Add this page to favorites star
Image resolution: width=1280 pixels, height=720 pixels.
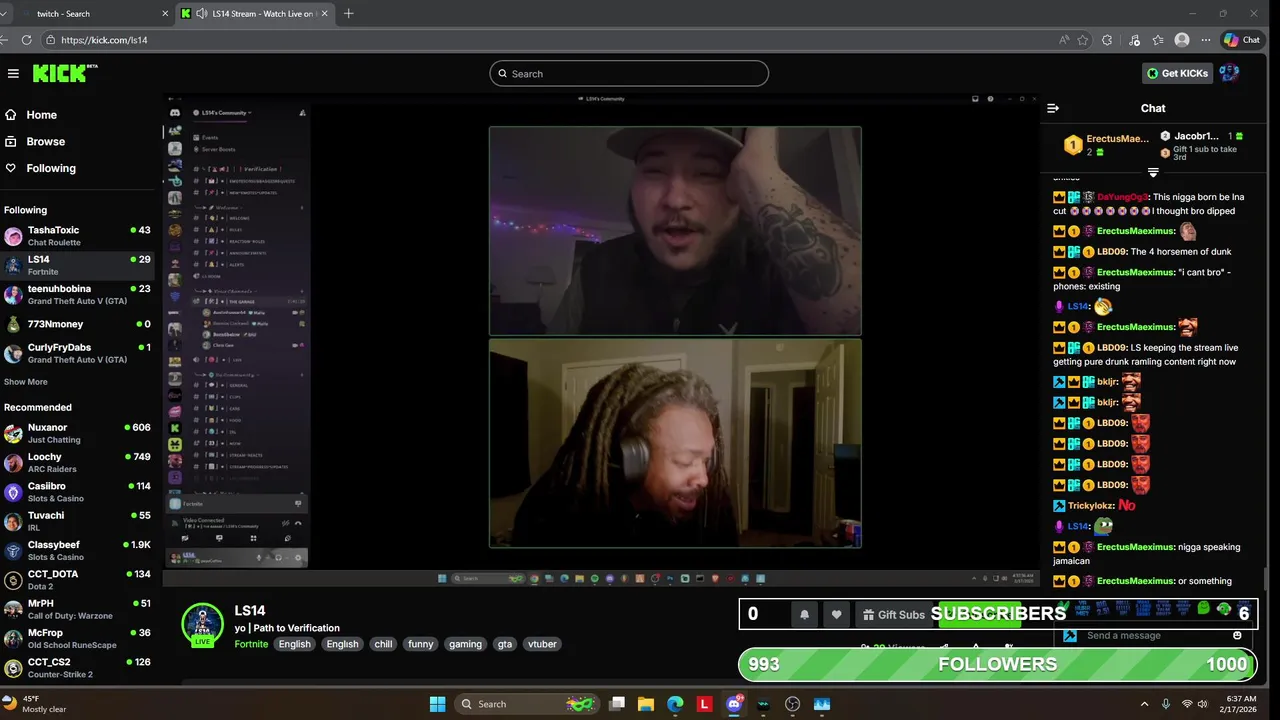1083,40
